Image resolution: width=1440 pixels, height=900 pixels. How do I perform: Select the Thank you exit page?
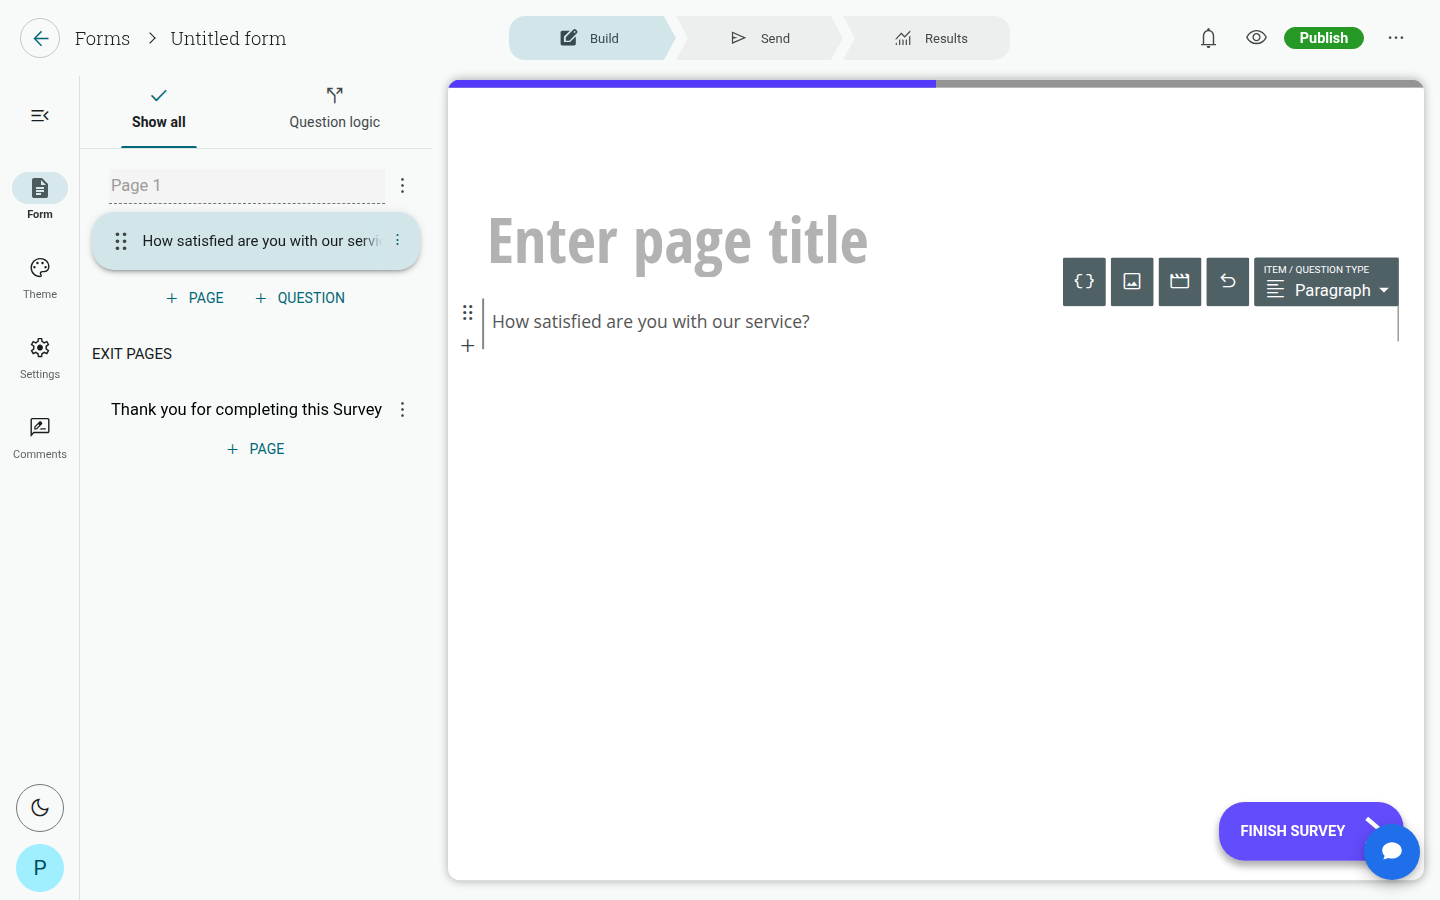[246, 409]
